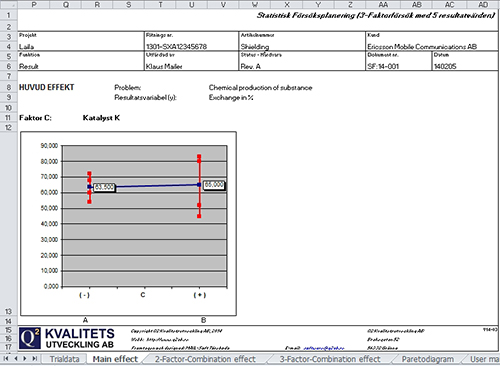Screen dimensions: 500x366
Task: Open the Paretodiagram sheet tab
Action: coord(427,359)
